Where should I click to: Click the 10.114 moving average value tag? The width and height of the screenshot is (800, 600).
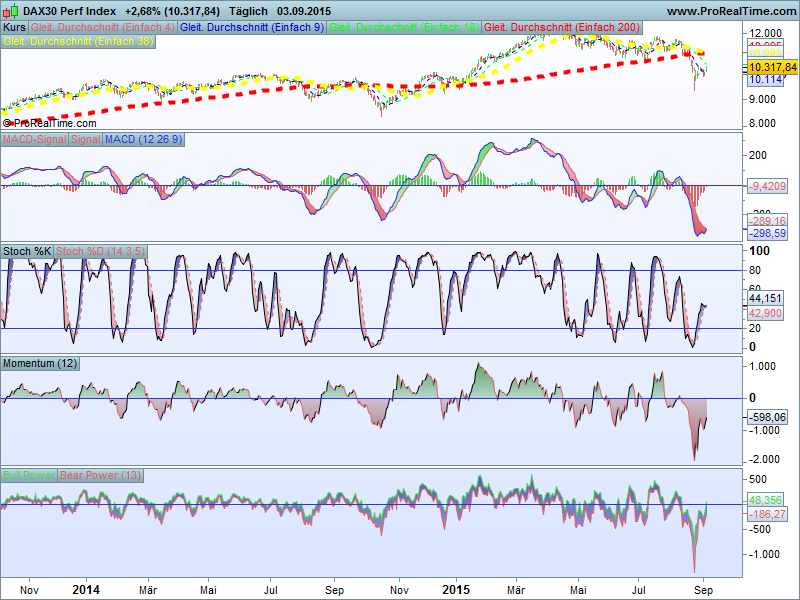766,80
